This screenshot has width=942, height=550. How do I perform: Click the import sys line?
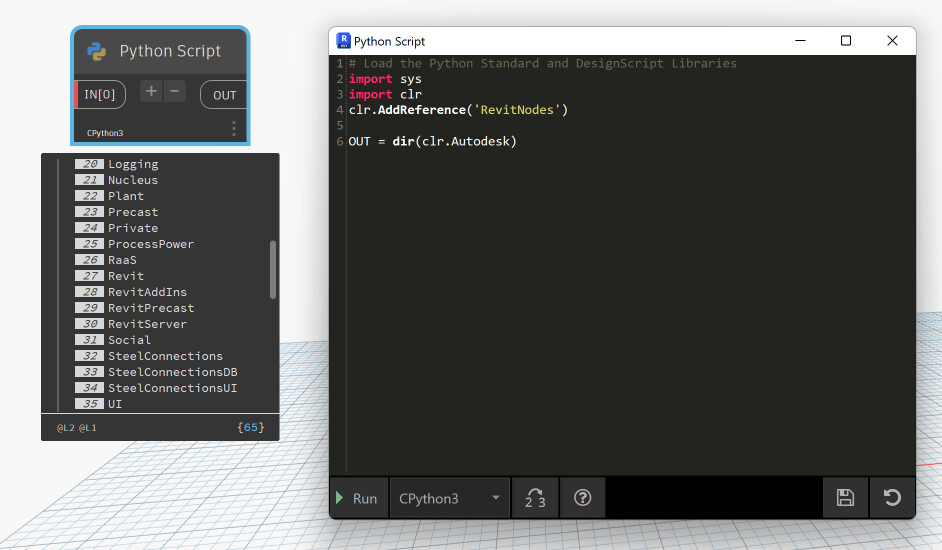[x=385, y=79]
